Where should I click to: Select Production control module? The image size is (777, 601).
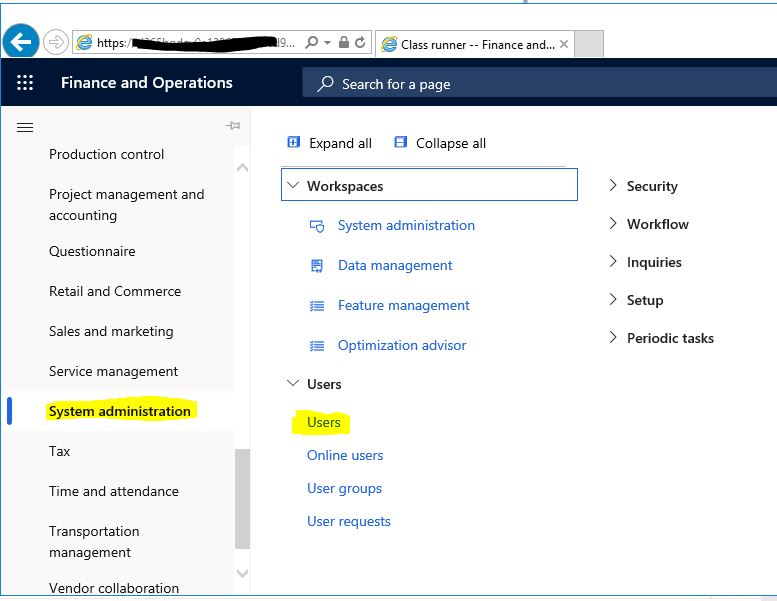107,154
